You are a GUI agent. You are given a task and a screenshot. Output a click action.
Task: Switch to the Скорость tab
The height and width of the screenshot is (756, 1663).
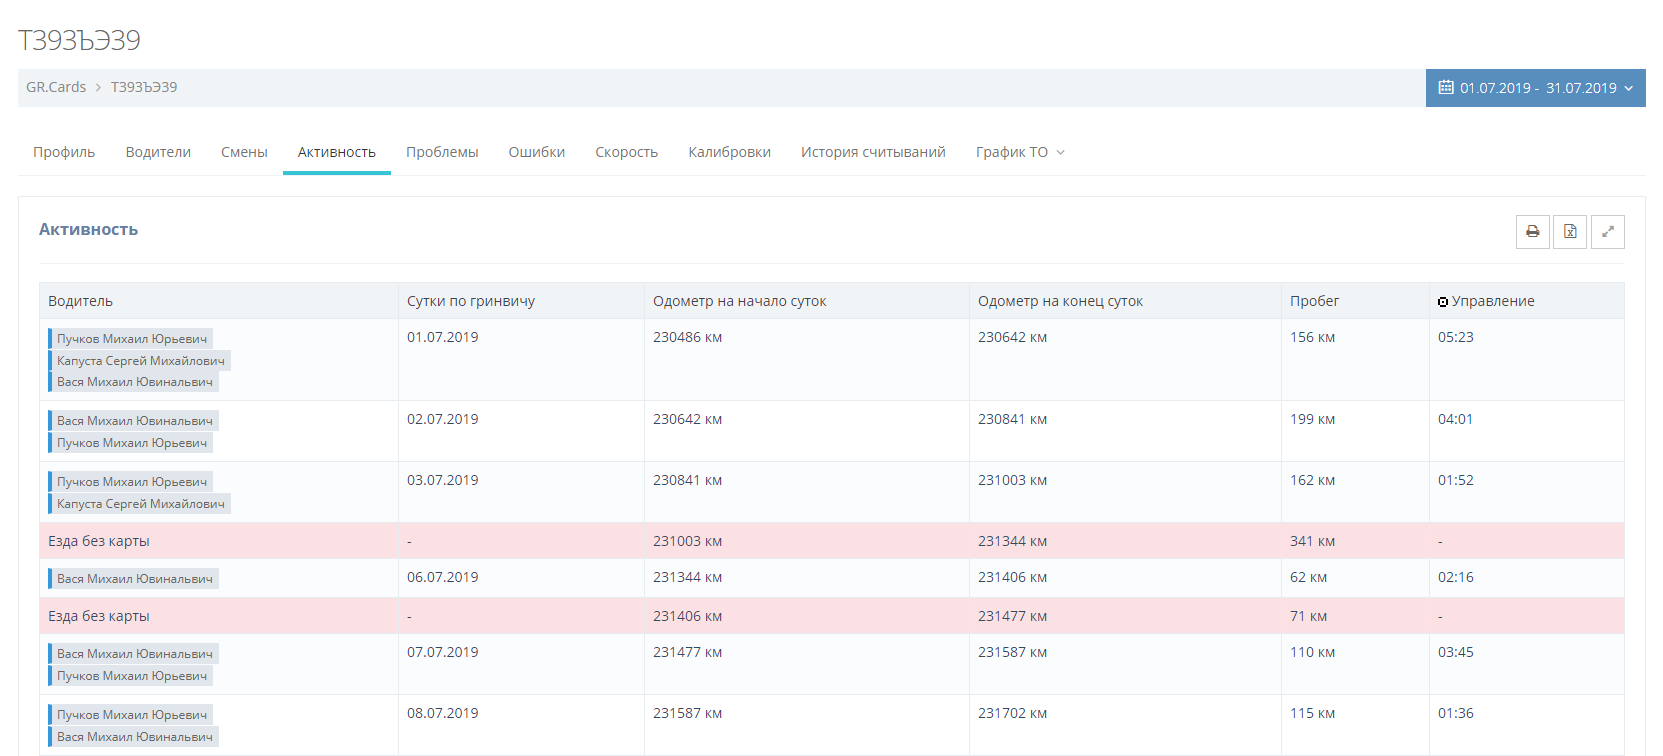tap(626, 152)
